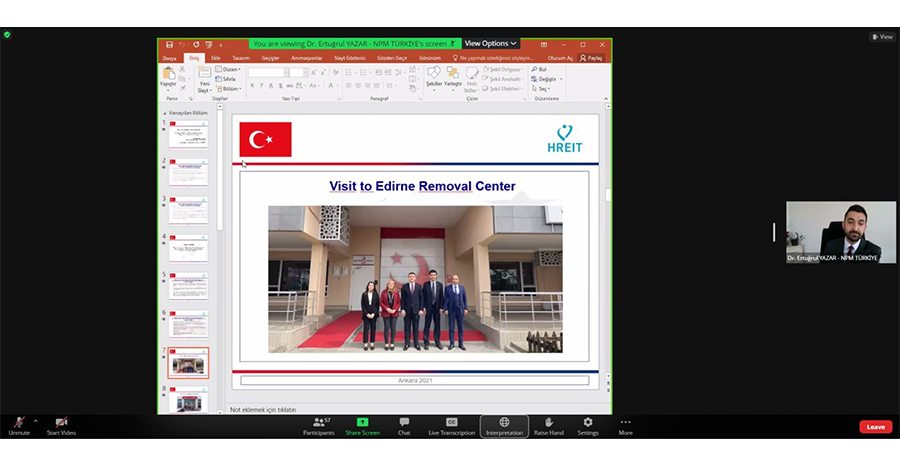Image resolution: width=900 pixels, height=450 pixels.
Task: Click 'Not eklemek için tıklatın' notes area
Action: point(263,410)
